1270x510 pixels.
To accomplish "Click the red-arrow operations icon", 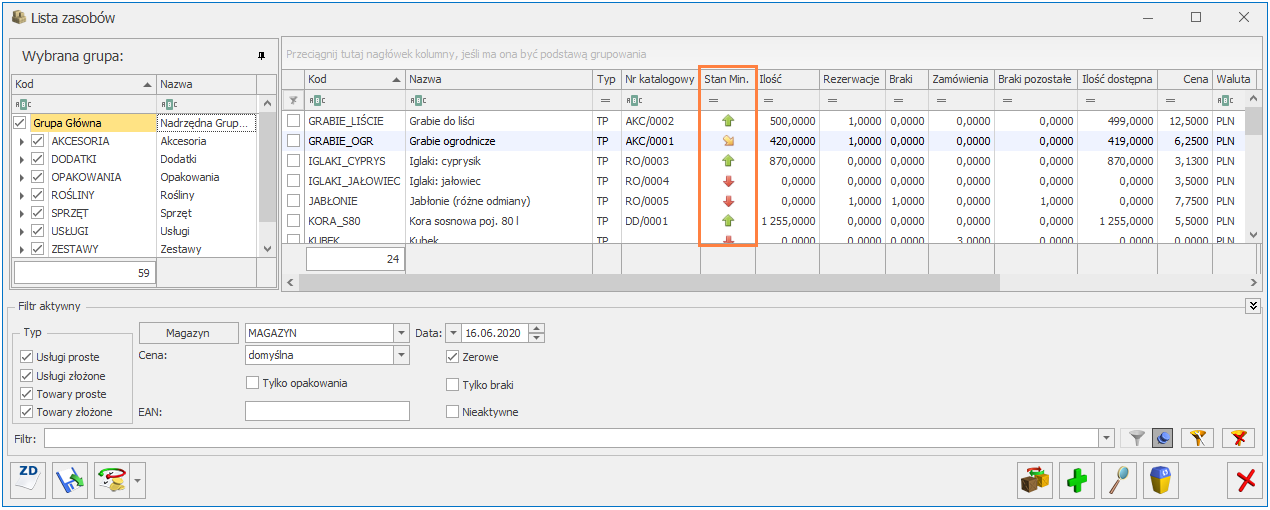I will [112, 481].
